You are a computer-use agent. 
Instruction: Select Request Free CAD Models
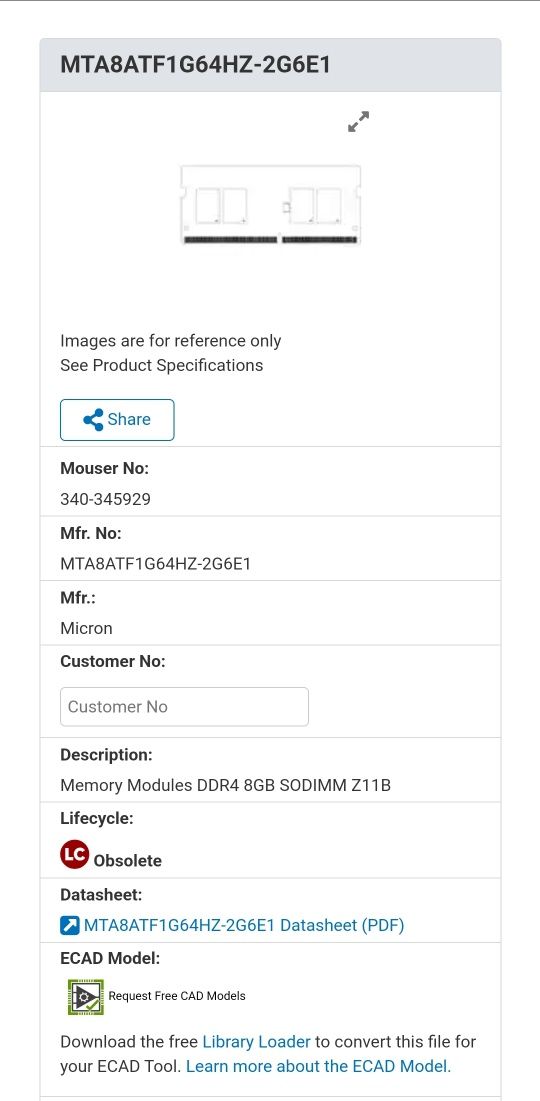tap(177, 996)
